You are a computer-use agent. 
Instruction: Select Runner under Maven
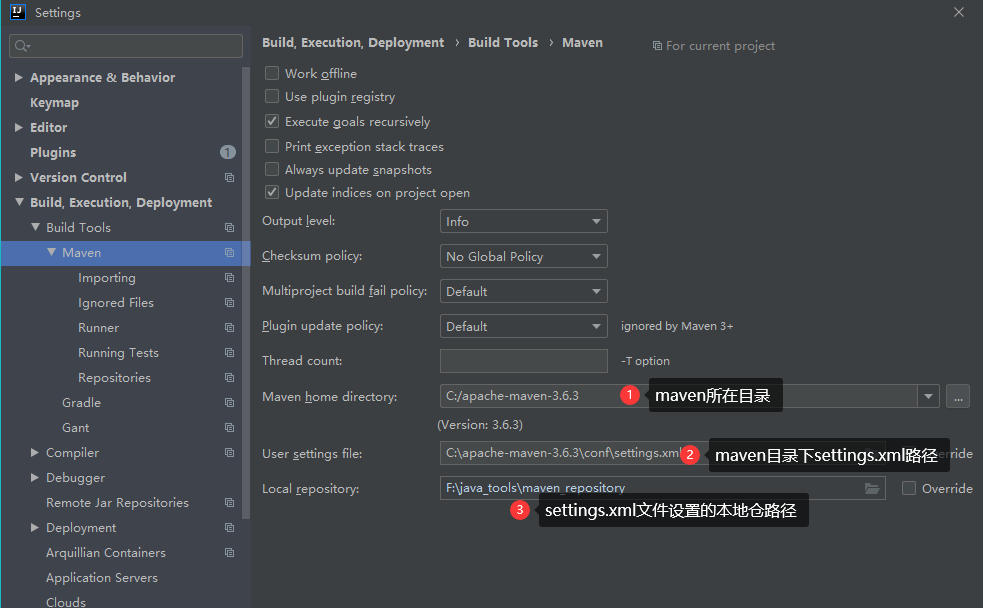pyautogui.click(x=98, y=328)
